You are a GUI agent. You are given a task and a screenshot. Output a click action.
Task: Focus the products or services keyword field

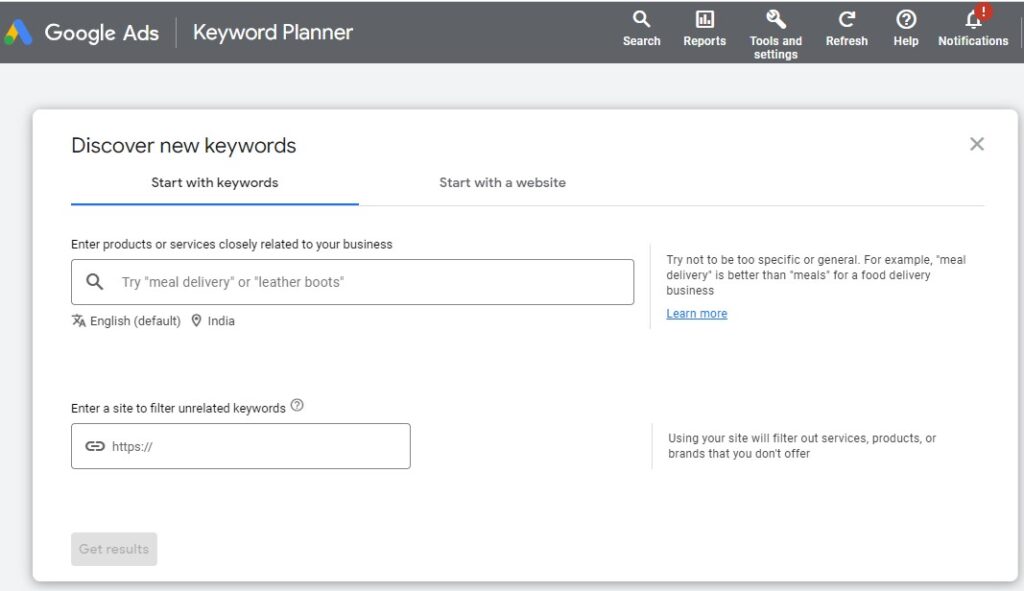(x=353, y=282)
